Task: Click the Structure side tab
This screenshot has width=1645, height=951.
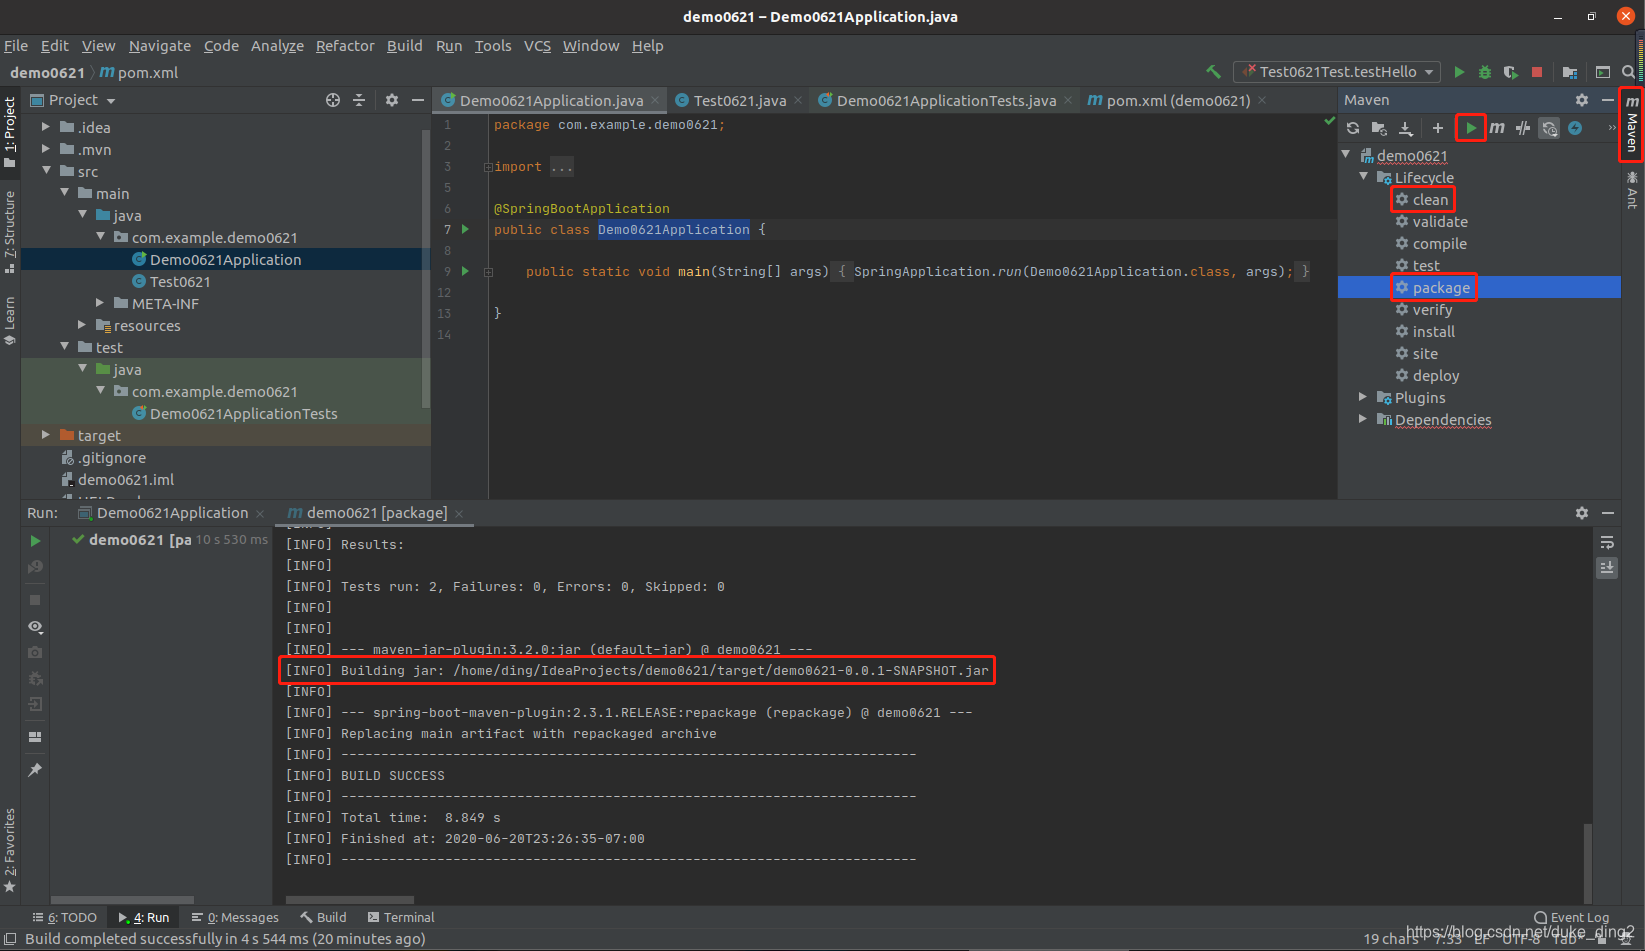Action: tap(10, 232)
